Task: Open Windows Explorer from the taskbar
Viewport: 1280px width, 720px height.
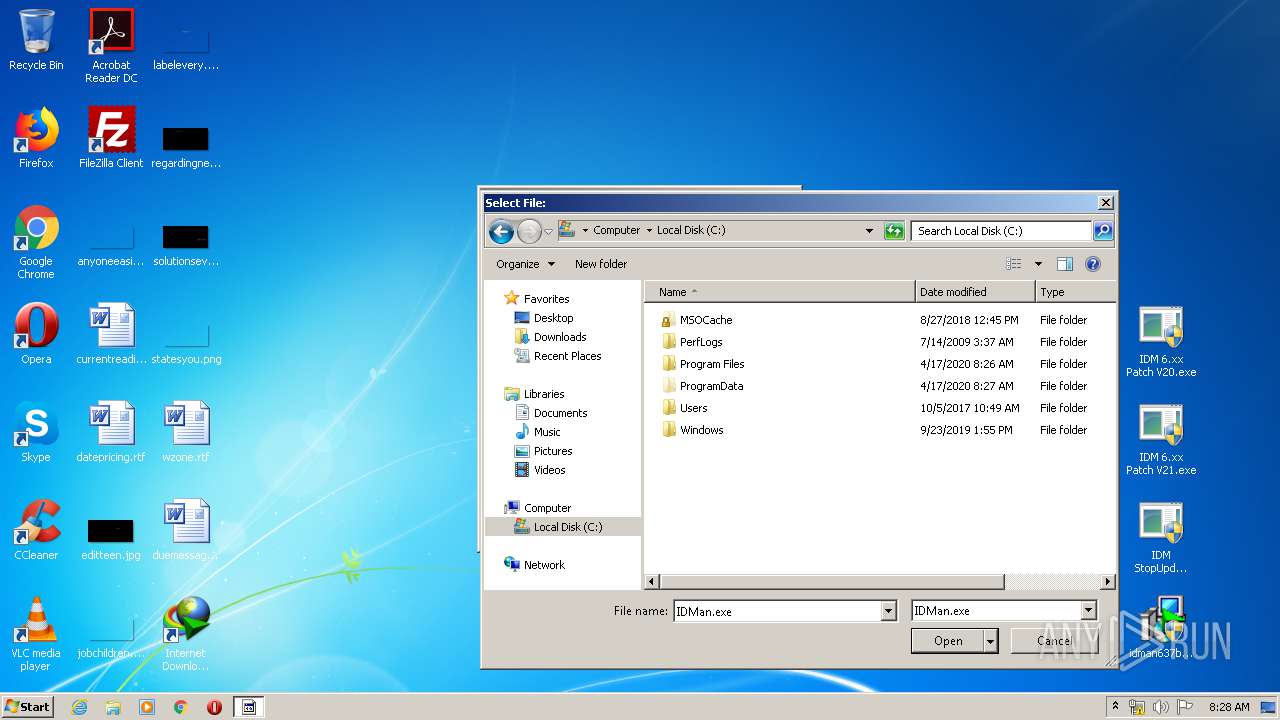Action: click(113, 707)
